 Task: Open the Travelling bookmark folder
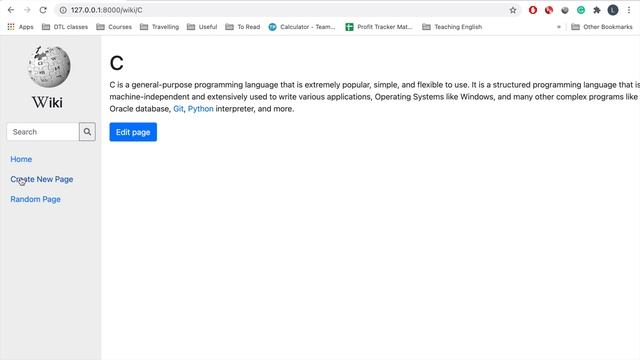(x=159, y=27)
